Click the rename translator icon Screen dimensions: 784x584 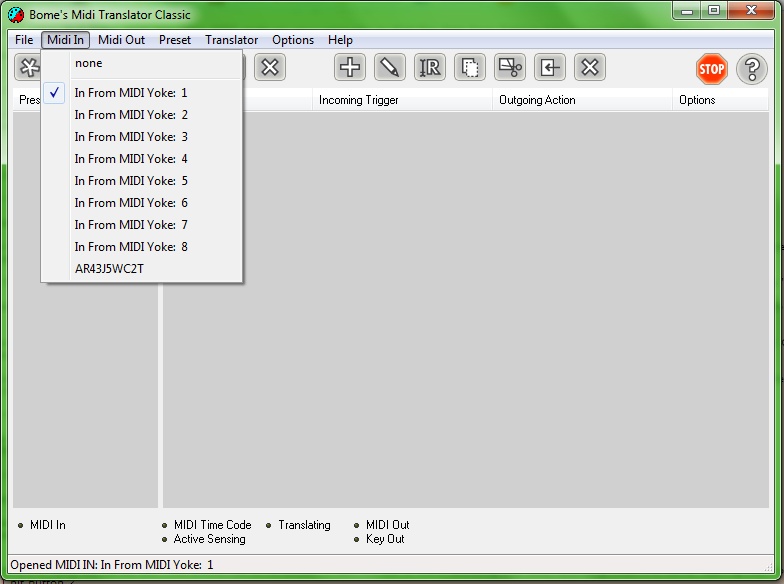point(430,68)
